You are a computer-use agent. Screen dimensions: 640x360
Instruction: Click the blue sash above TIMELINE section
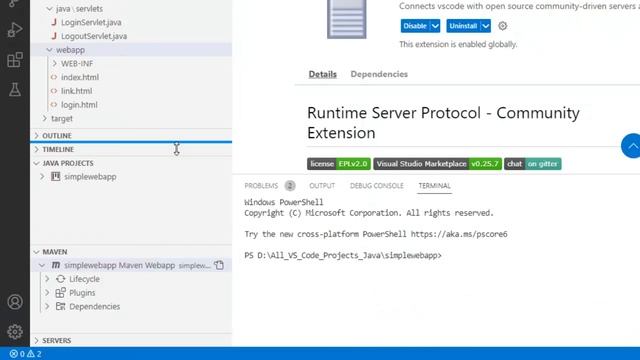[131, 142]
